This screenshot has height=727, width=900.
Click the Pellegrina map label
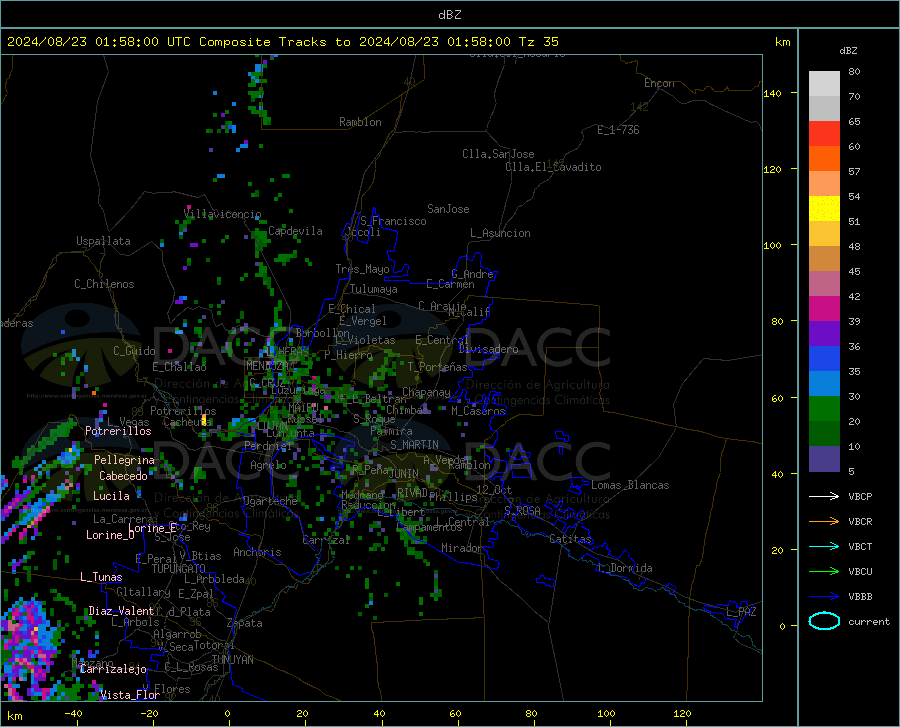[x=125, y=460]
